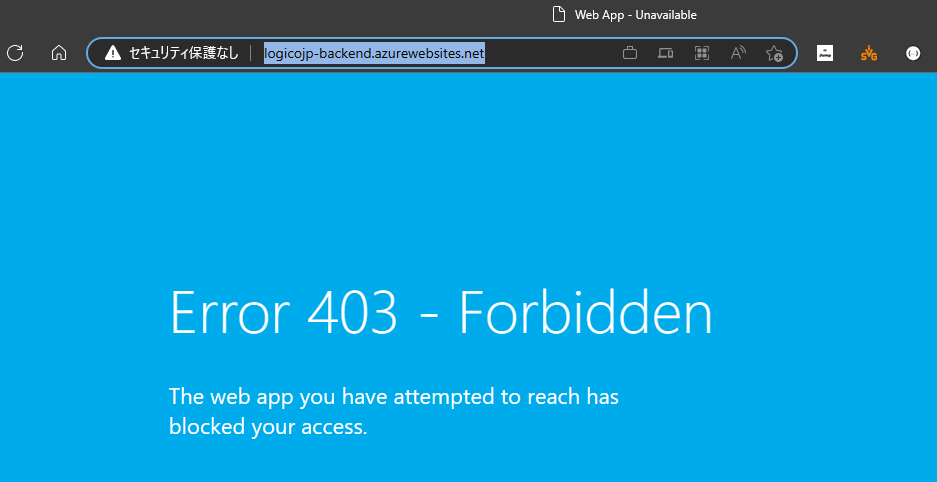Image resolution: width=937 pixels, height=482 pixels.
Task: Reload the page with the refresh icon
Action: (x=15, y=53)
